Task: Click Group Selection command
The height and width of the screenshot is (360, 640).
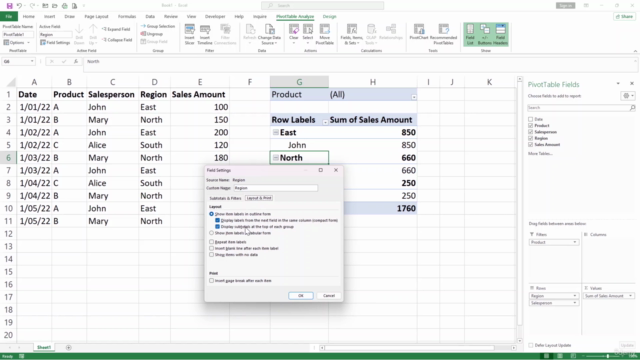Action: click(x=158, y=26)
